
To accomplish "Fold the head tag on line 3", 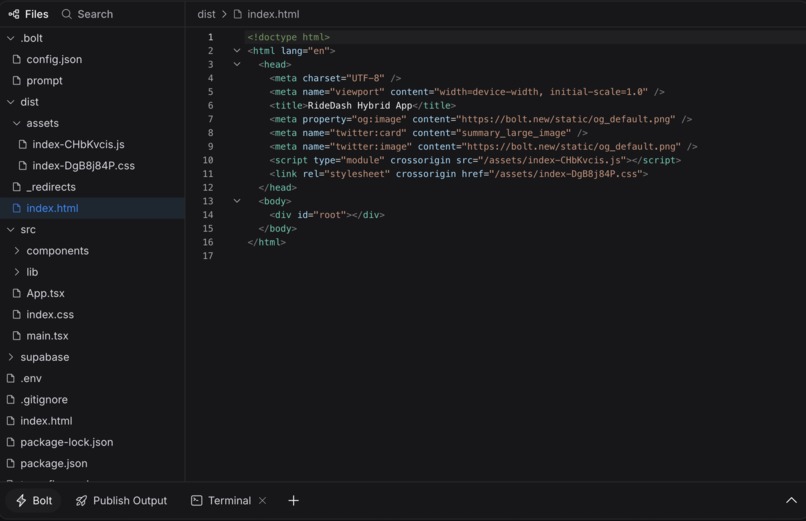I will click(x=237, y=64).
